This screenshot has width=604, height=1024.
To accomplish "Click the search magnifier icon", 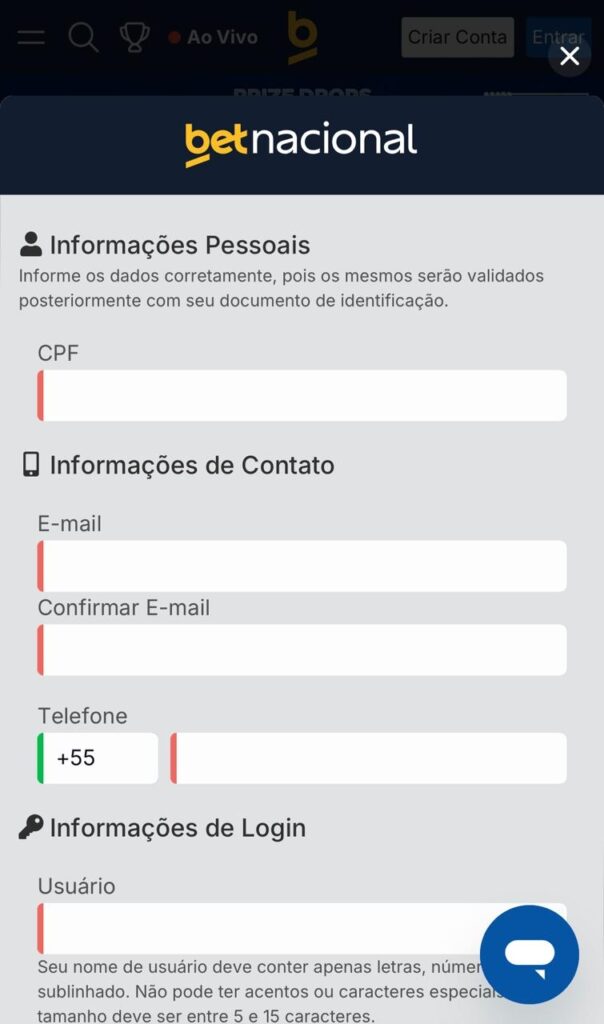I will coord(84,37).
